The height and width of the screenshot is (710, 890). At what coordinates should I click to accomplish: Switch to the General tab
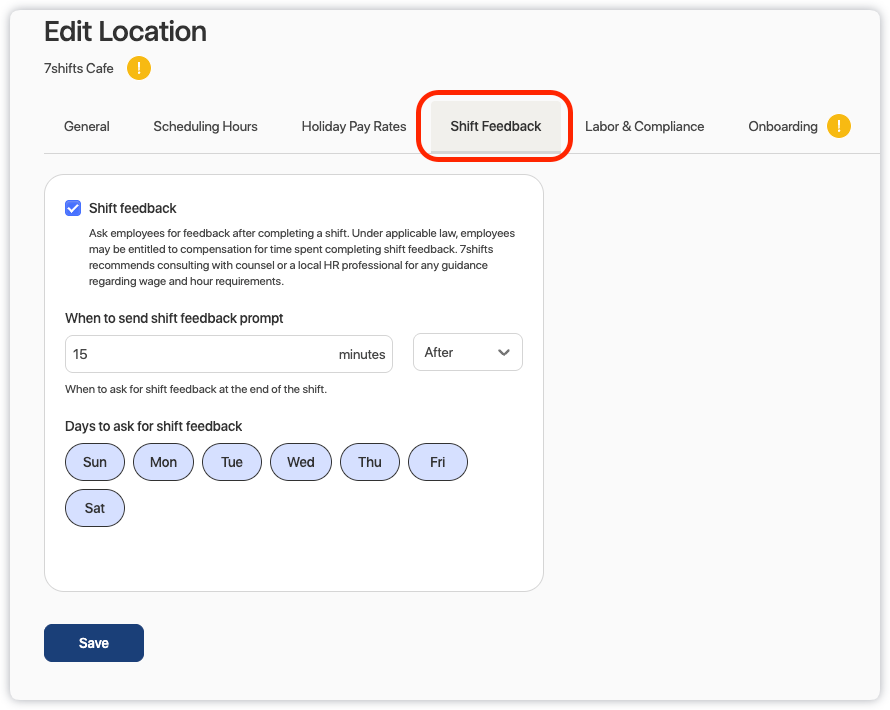pos(87,127)
